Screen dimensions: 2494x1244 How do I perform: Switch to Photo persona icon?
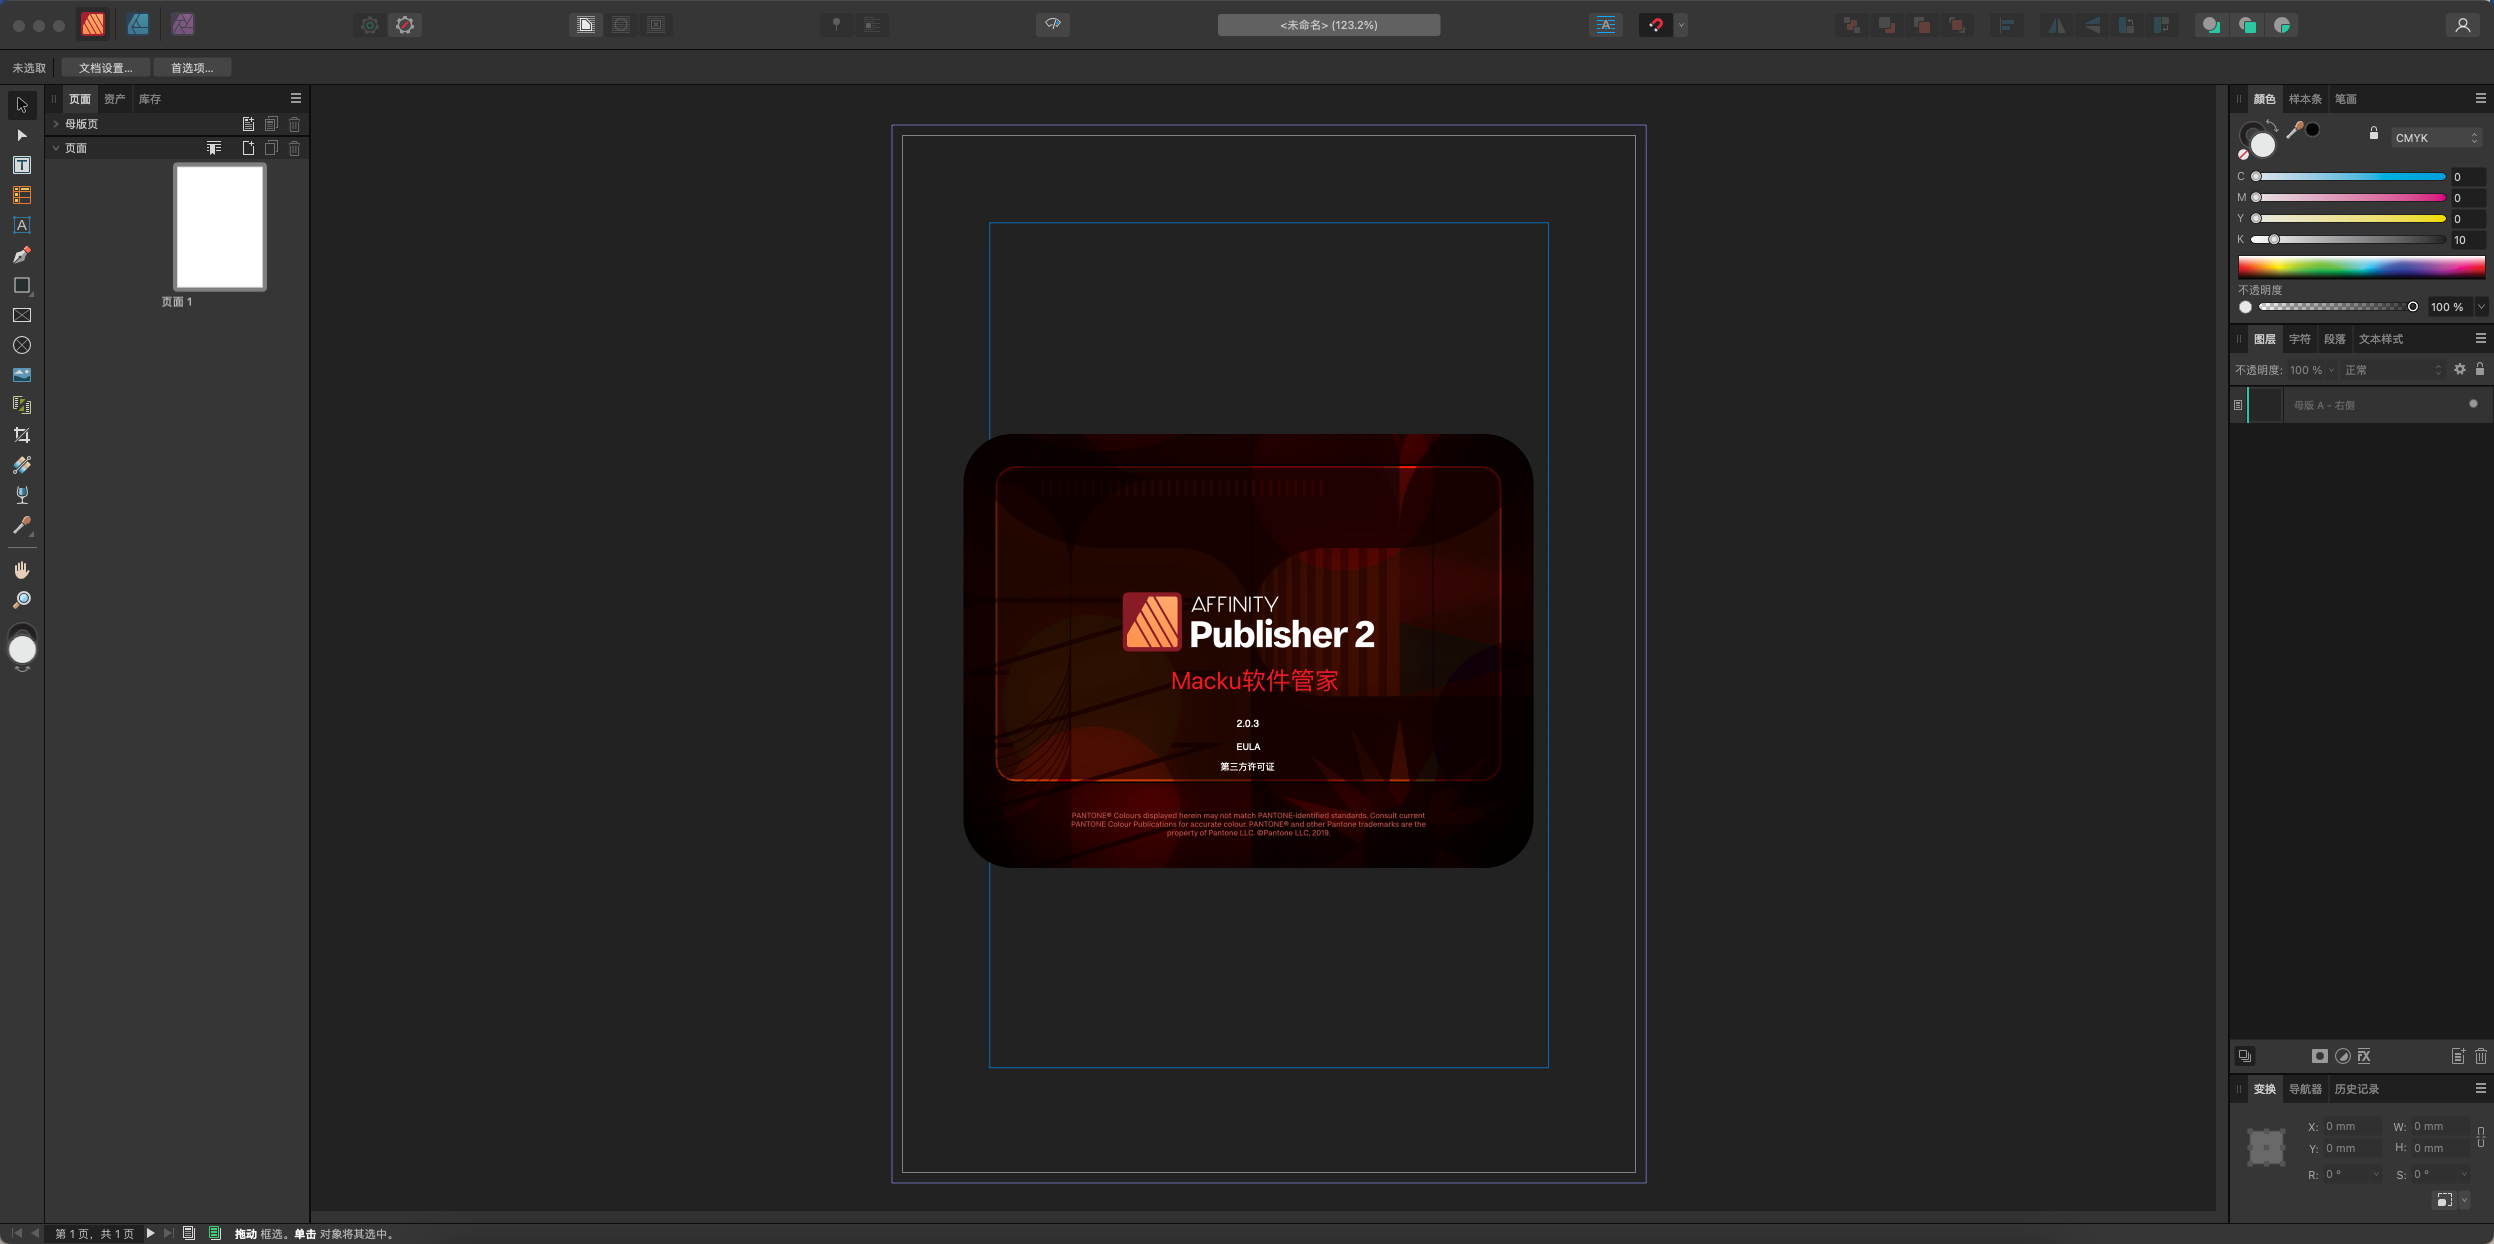(x=183, y=24)
